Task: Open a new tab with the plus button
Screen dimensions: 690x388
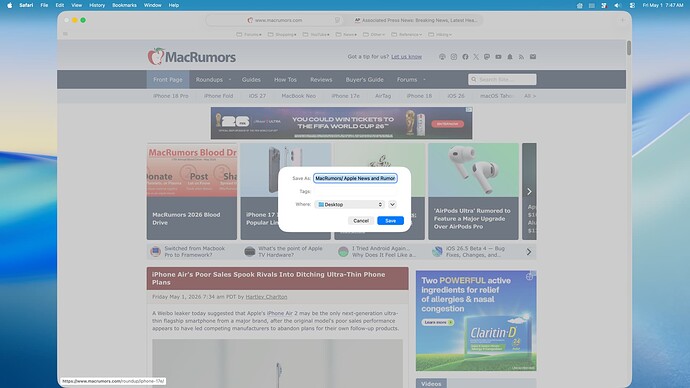Action: (x=622, y=20)
